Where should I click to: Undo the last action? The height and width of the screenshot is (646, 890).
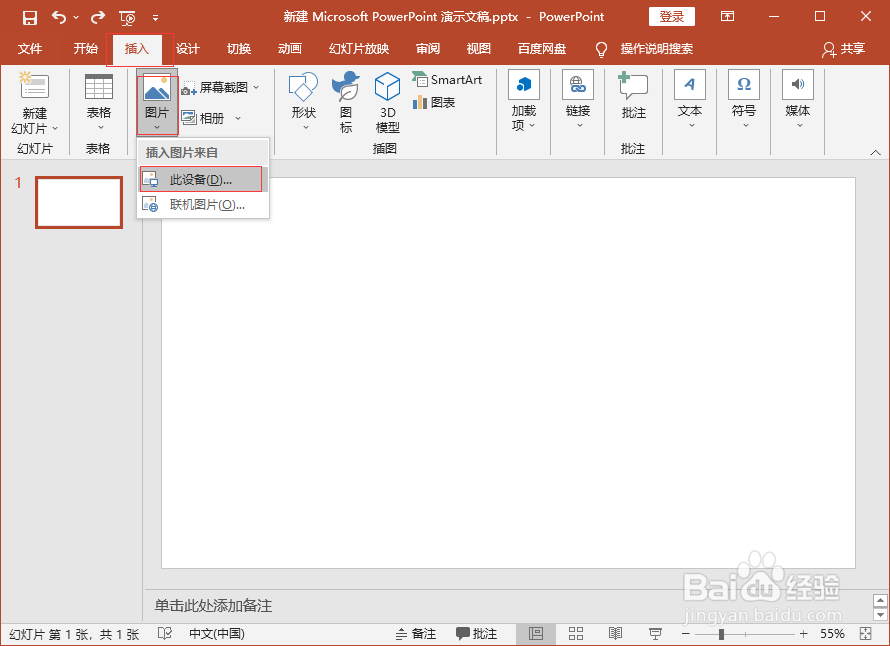coord(59,17)
